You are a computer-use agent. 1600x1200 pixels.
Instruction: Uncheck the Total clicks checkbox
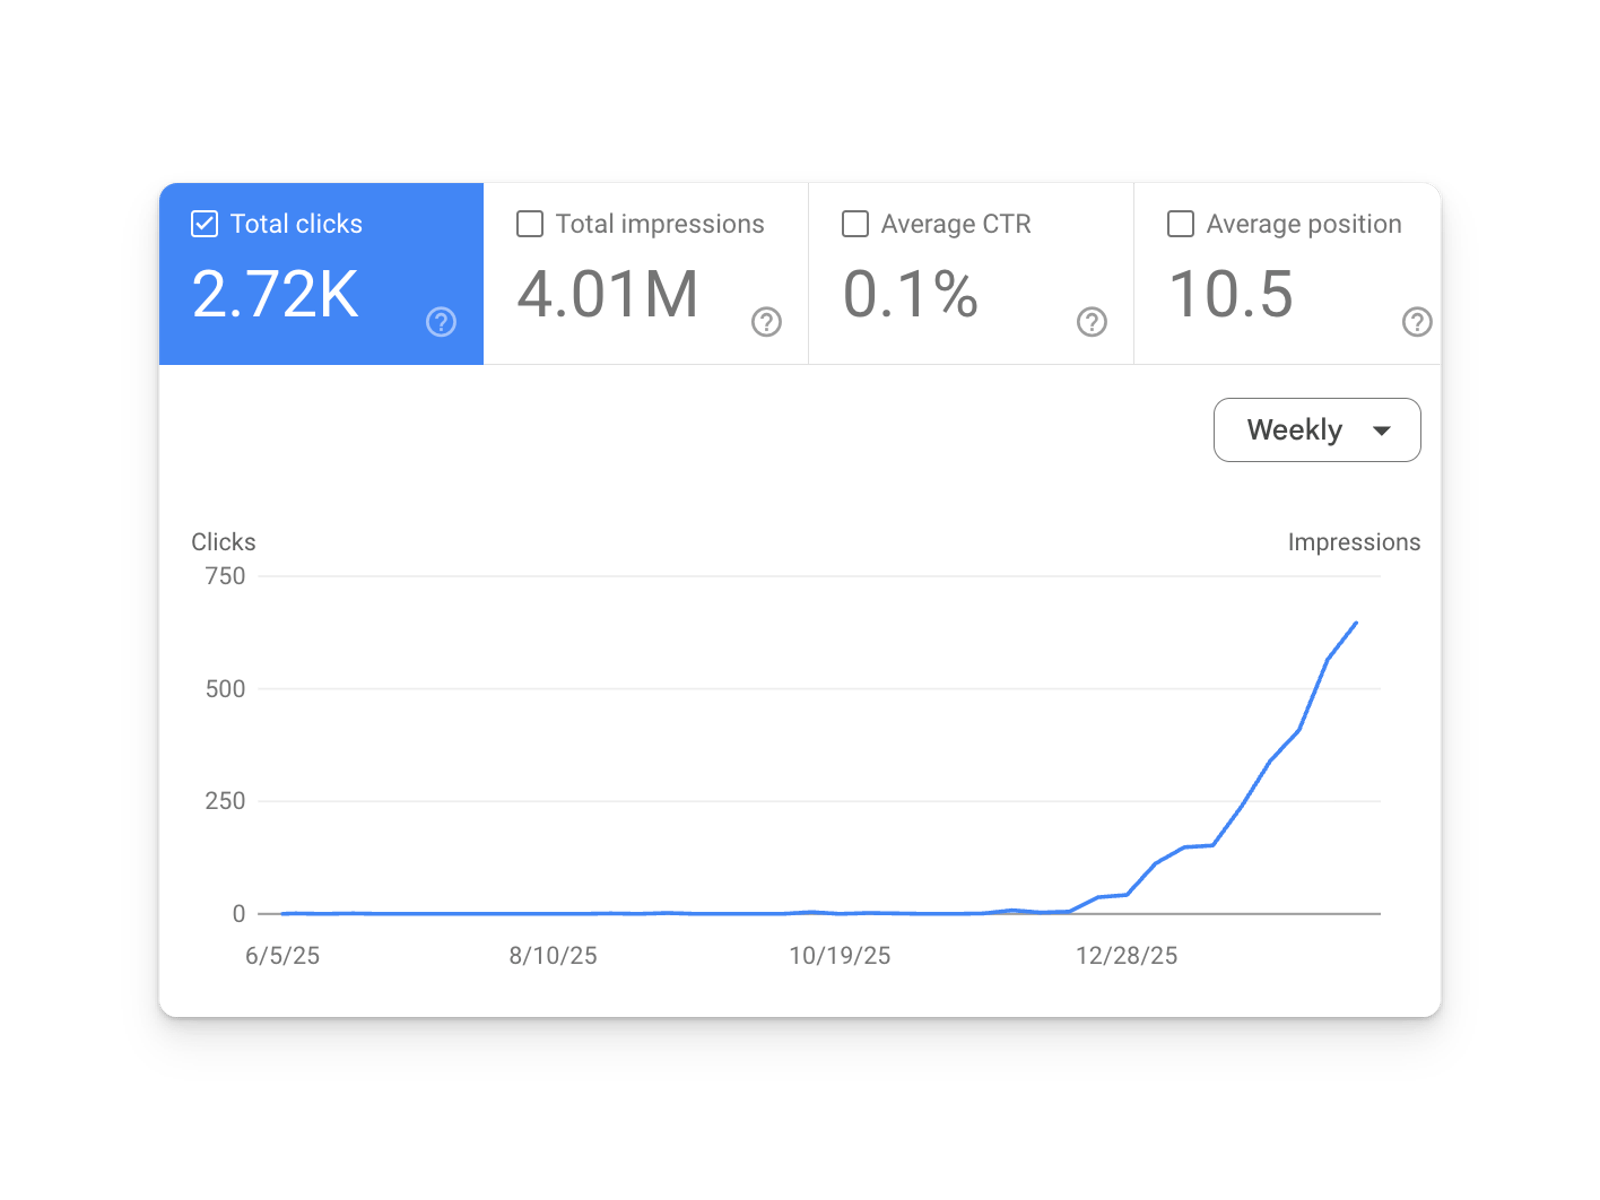pyautogui.click(x=204, y=224)
